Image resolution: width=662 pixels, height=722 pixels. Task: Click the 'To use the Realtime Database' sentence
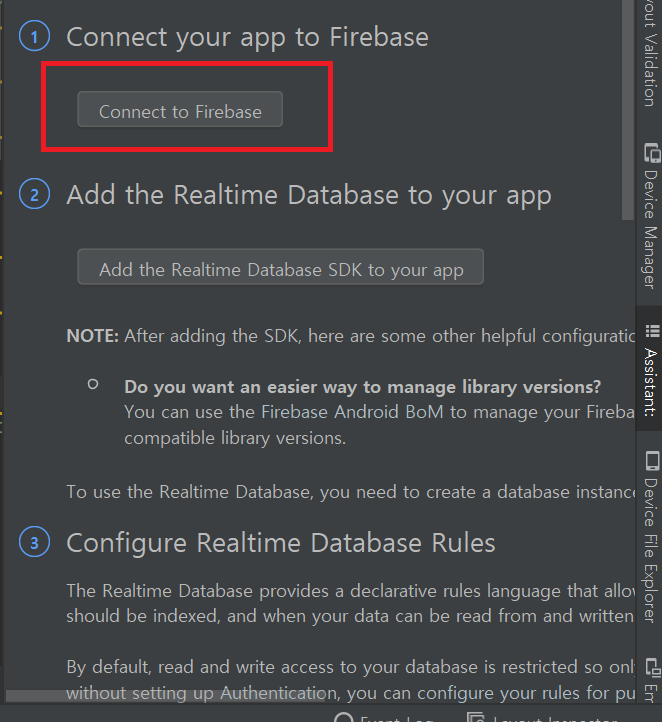coord(351,492)
